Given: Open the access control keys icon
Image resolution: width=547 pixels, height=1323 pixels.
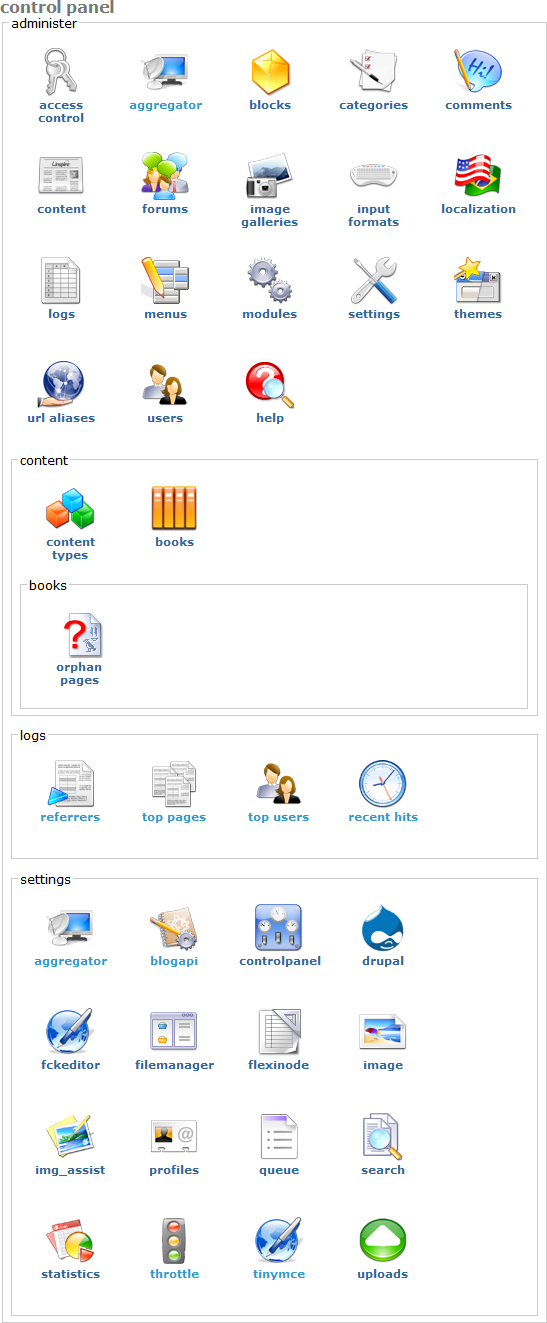Looking at the screenshot, I should [x=61, y=72].
